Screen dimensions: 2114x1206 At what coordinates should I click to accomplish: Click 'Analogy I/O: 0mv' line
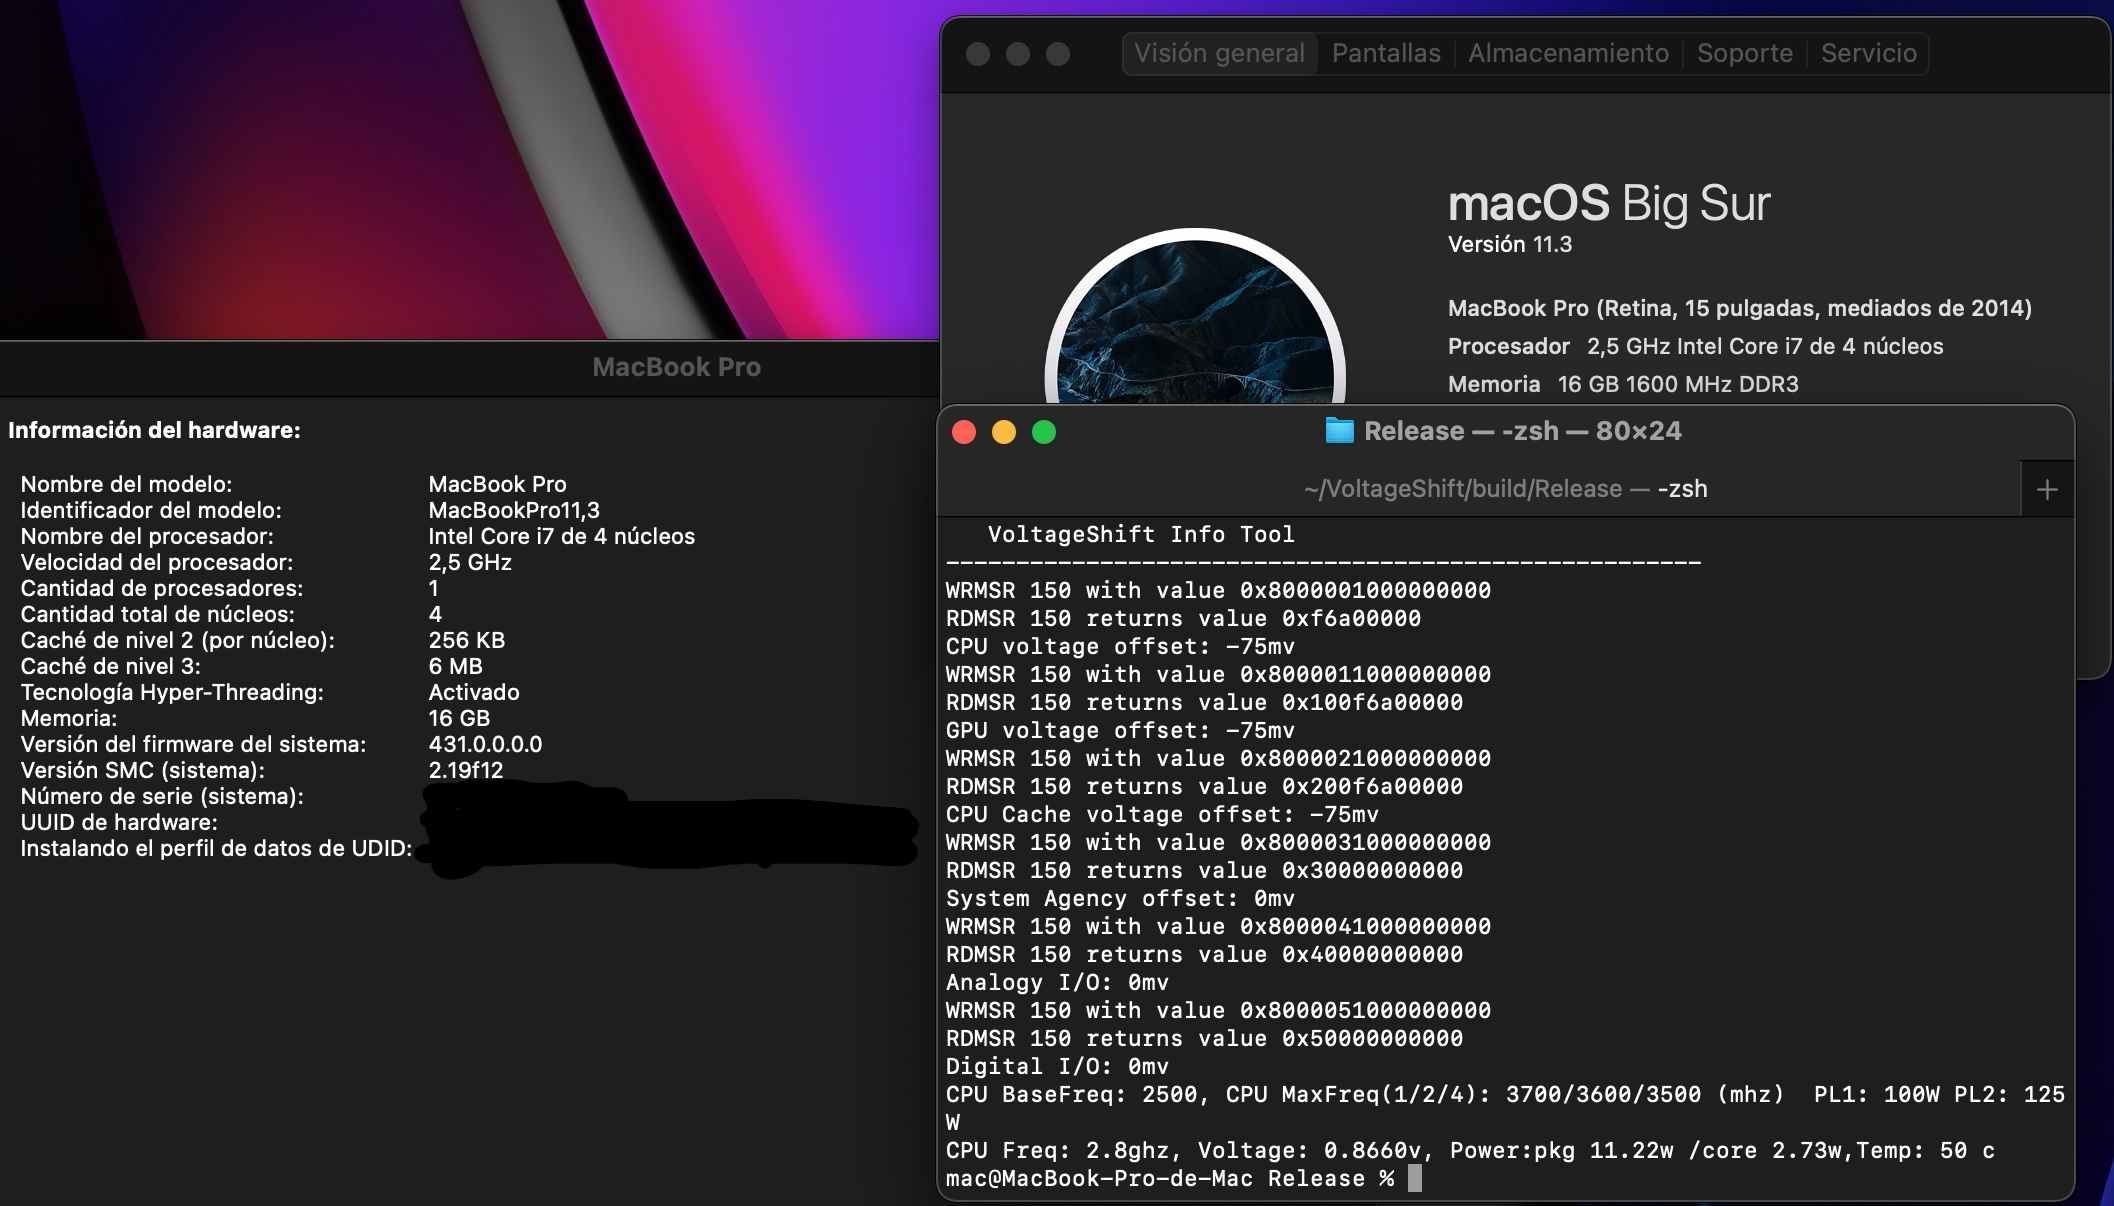click(1057, 982)
